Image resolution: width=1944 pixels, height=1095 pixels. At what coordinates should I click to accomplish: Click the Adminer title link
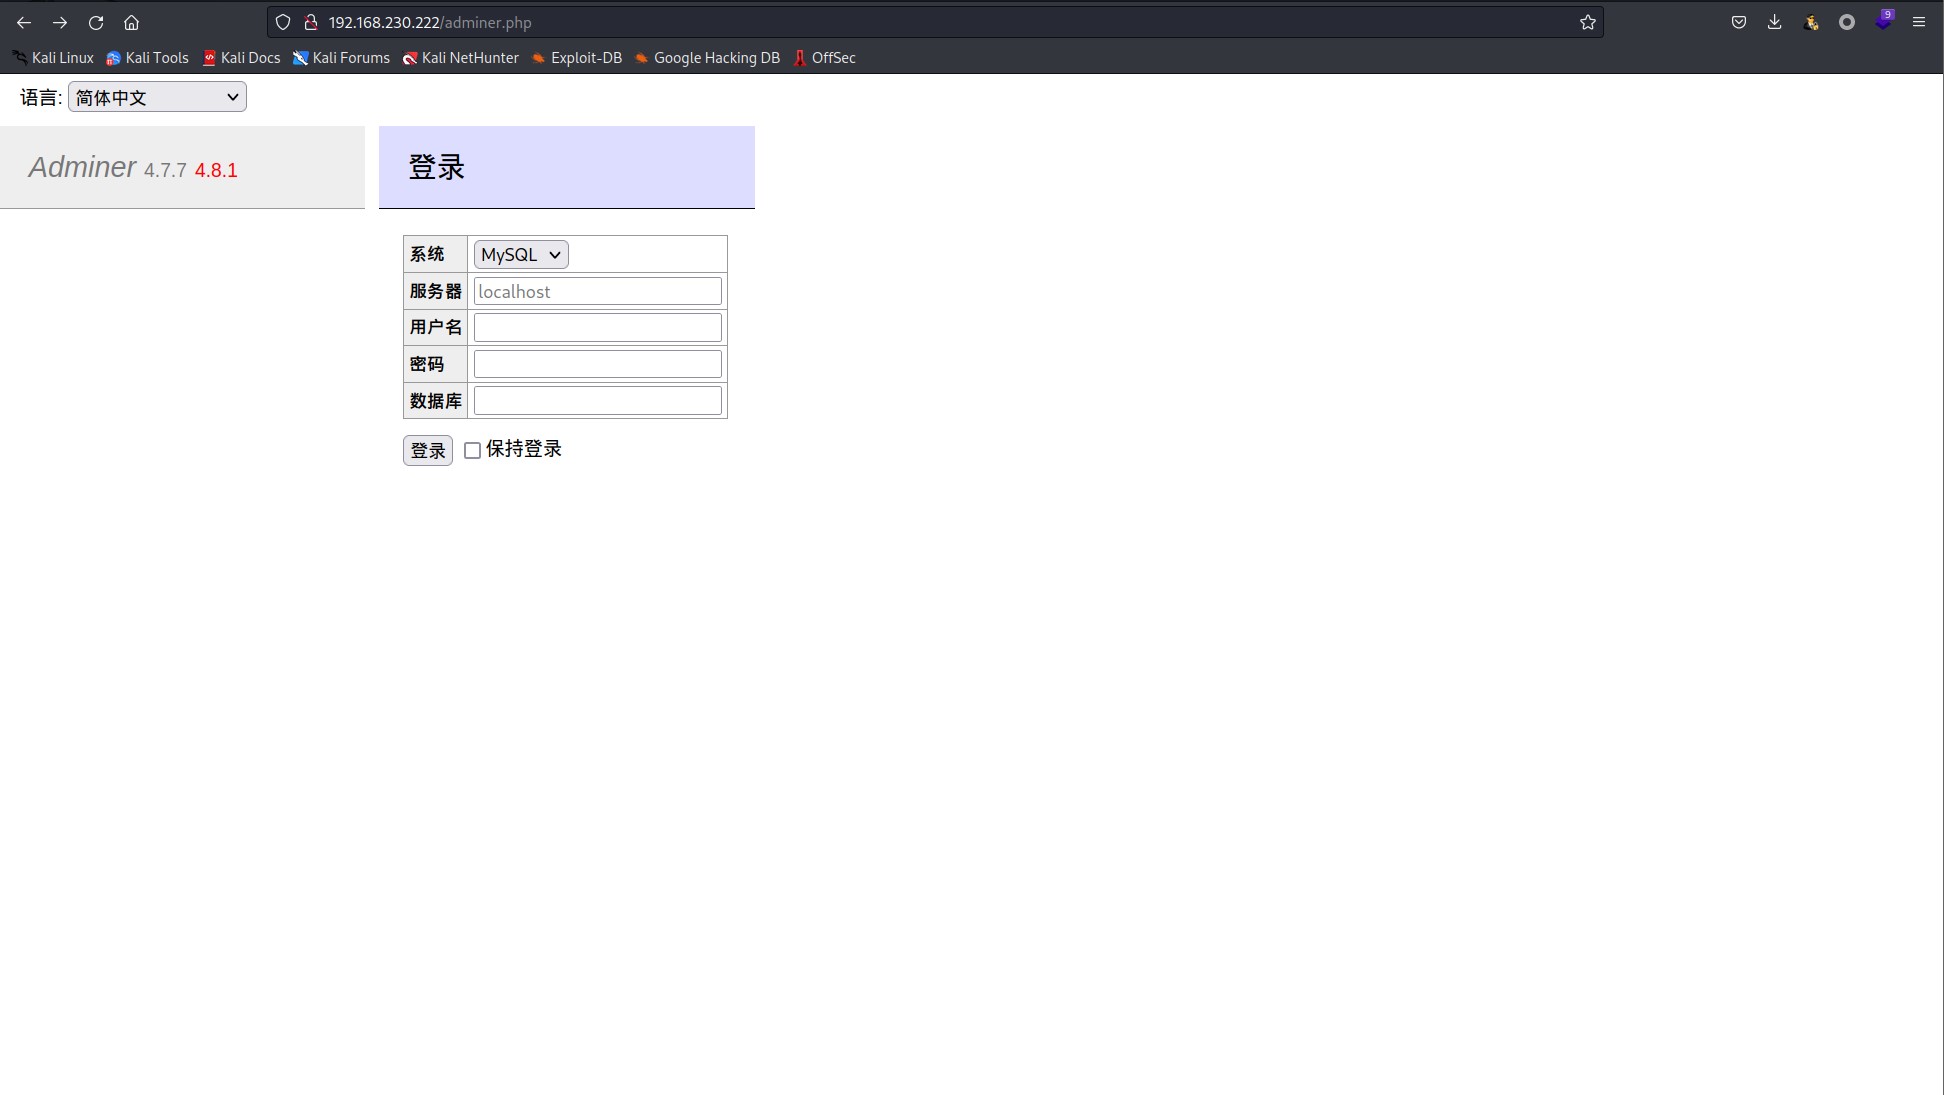pos(82,167)
